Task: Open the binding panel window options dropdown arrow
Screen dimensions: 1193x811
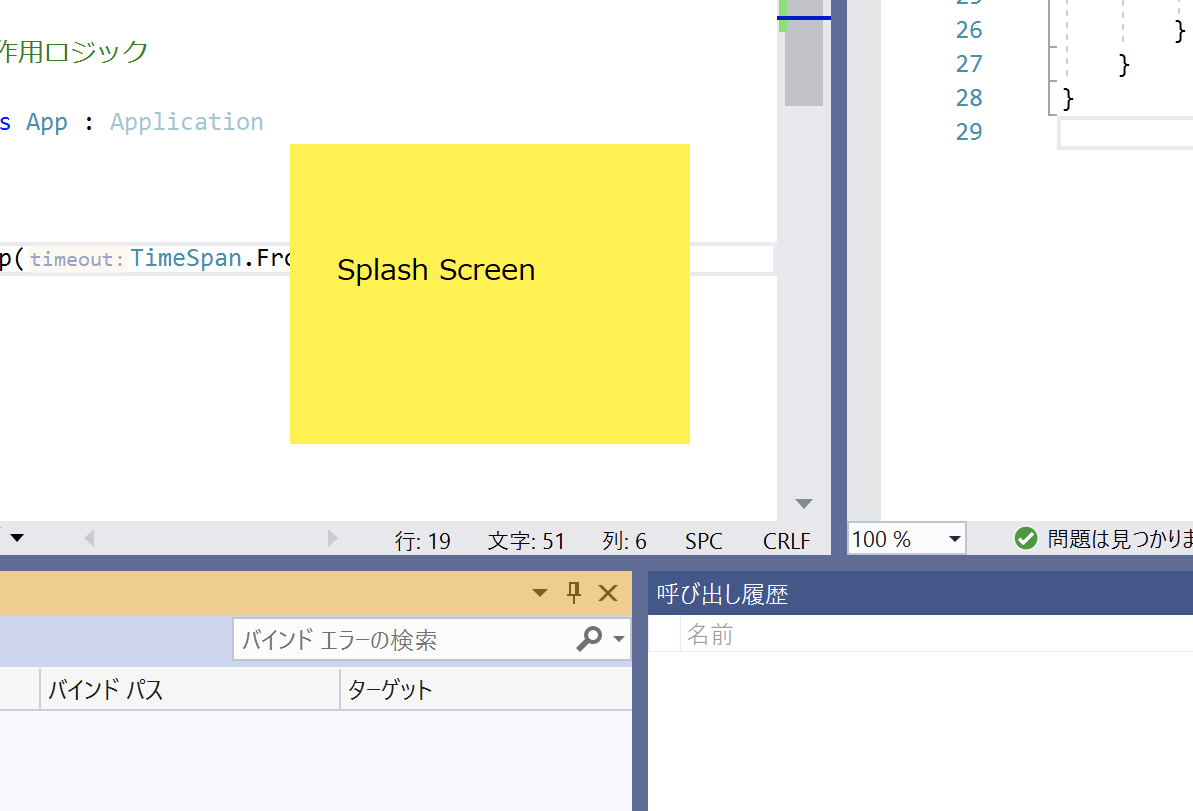Action: coord(539,592)
